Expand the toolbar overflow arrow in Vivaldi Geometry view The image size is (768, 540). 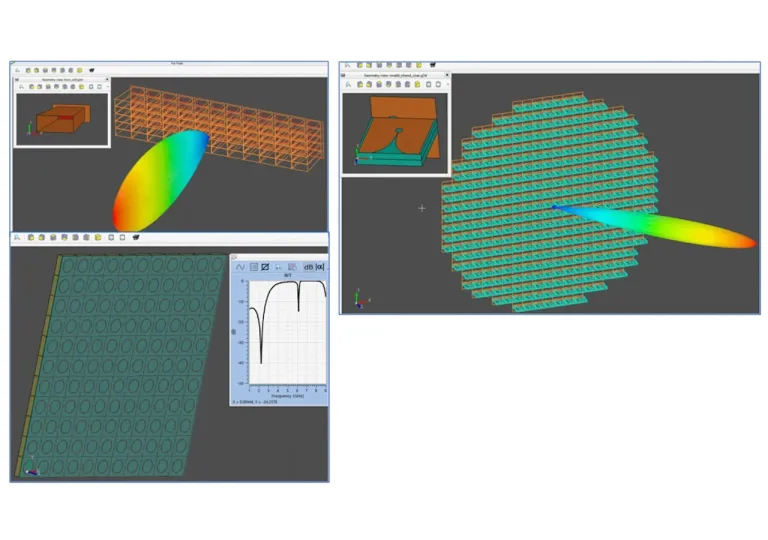pos(448,85)
